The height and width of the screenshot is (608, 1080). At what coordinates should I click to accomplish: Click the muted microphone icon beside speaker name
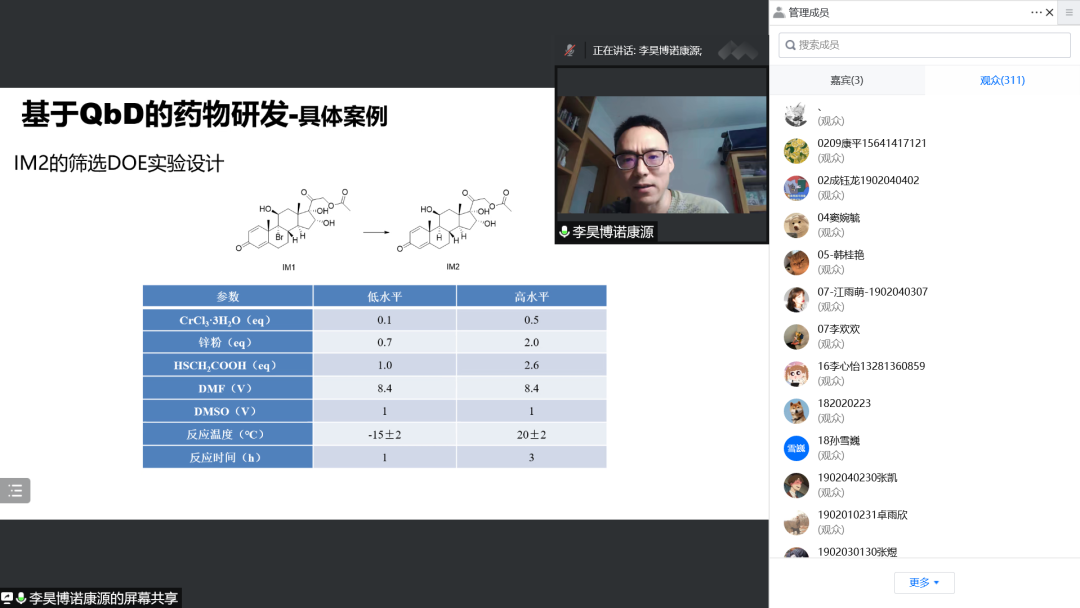point(569,50)
